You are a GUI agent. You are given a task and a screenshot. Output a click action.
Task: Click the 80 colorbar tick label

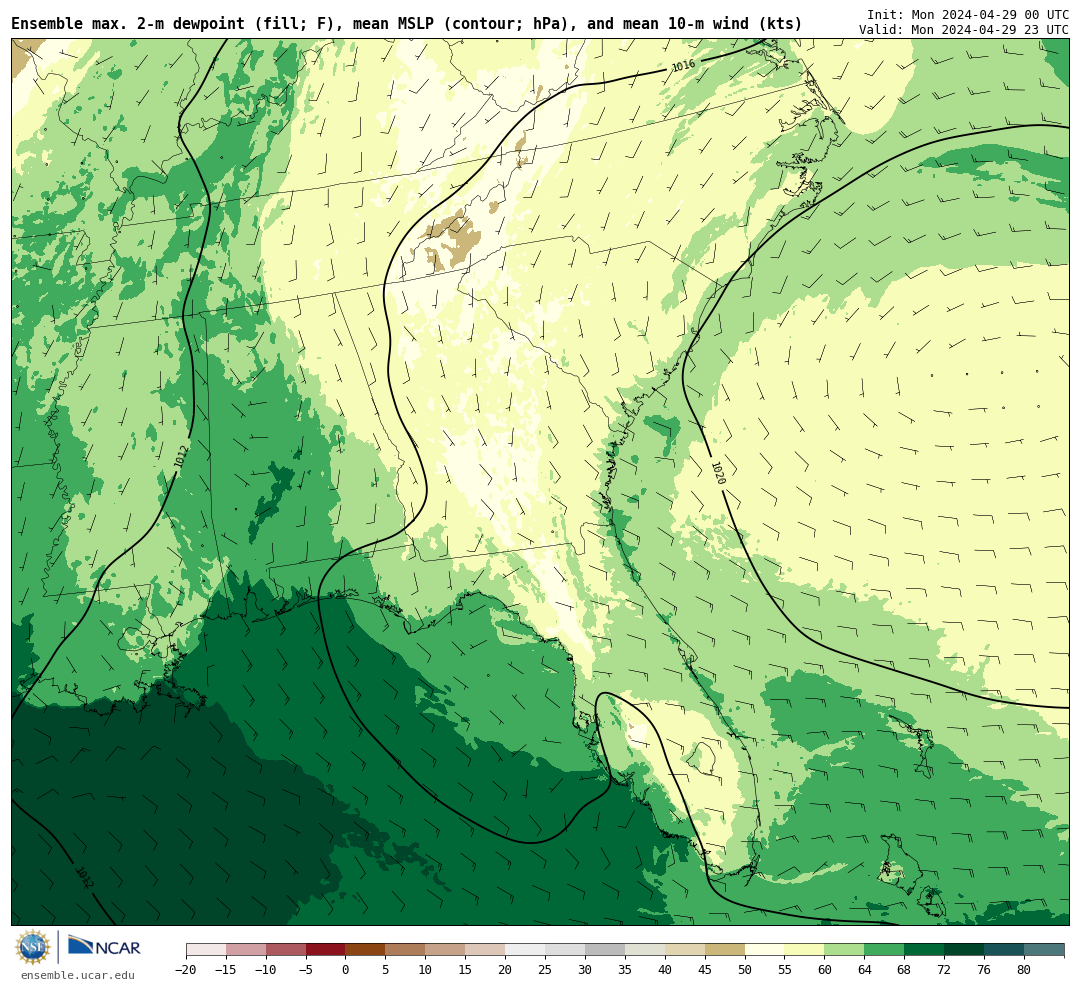(1024, 969)
